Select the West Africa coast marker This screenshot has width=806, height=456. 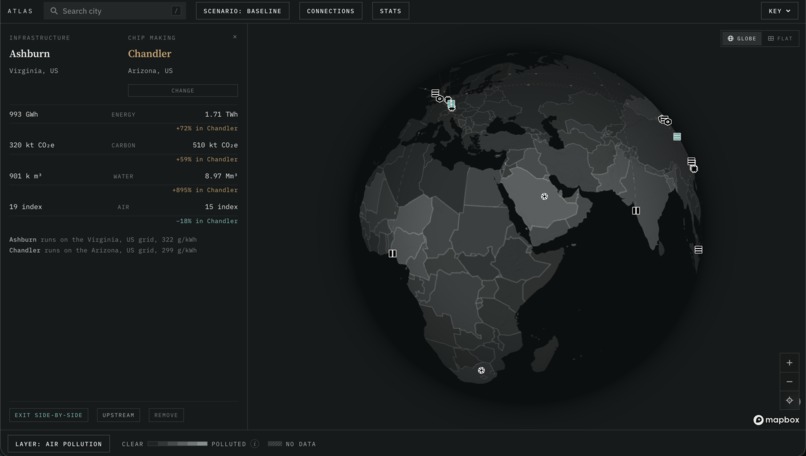point(393,253)
